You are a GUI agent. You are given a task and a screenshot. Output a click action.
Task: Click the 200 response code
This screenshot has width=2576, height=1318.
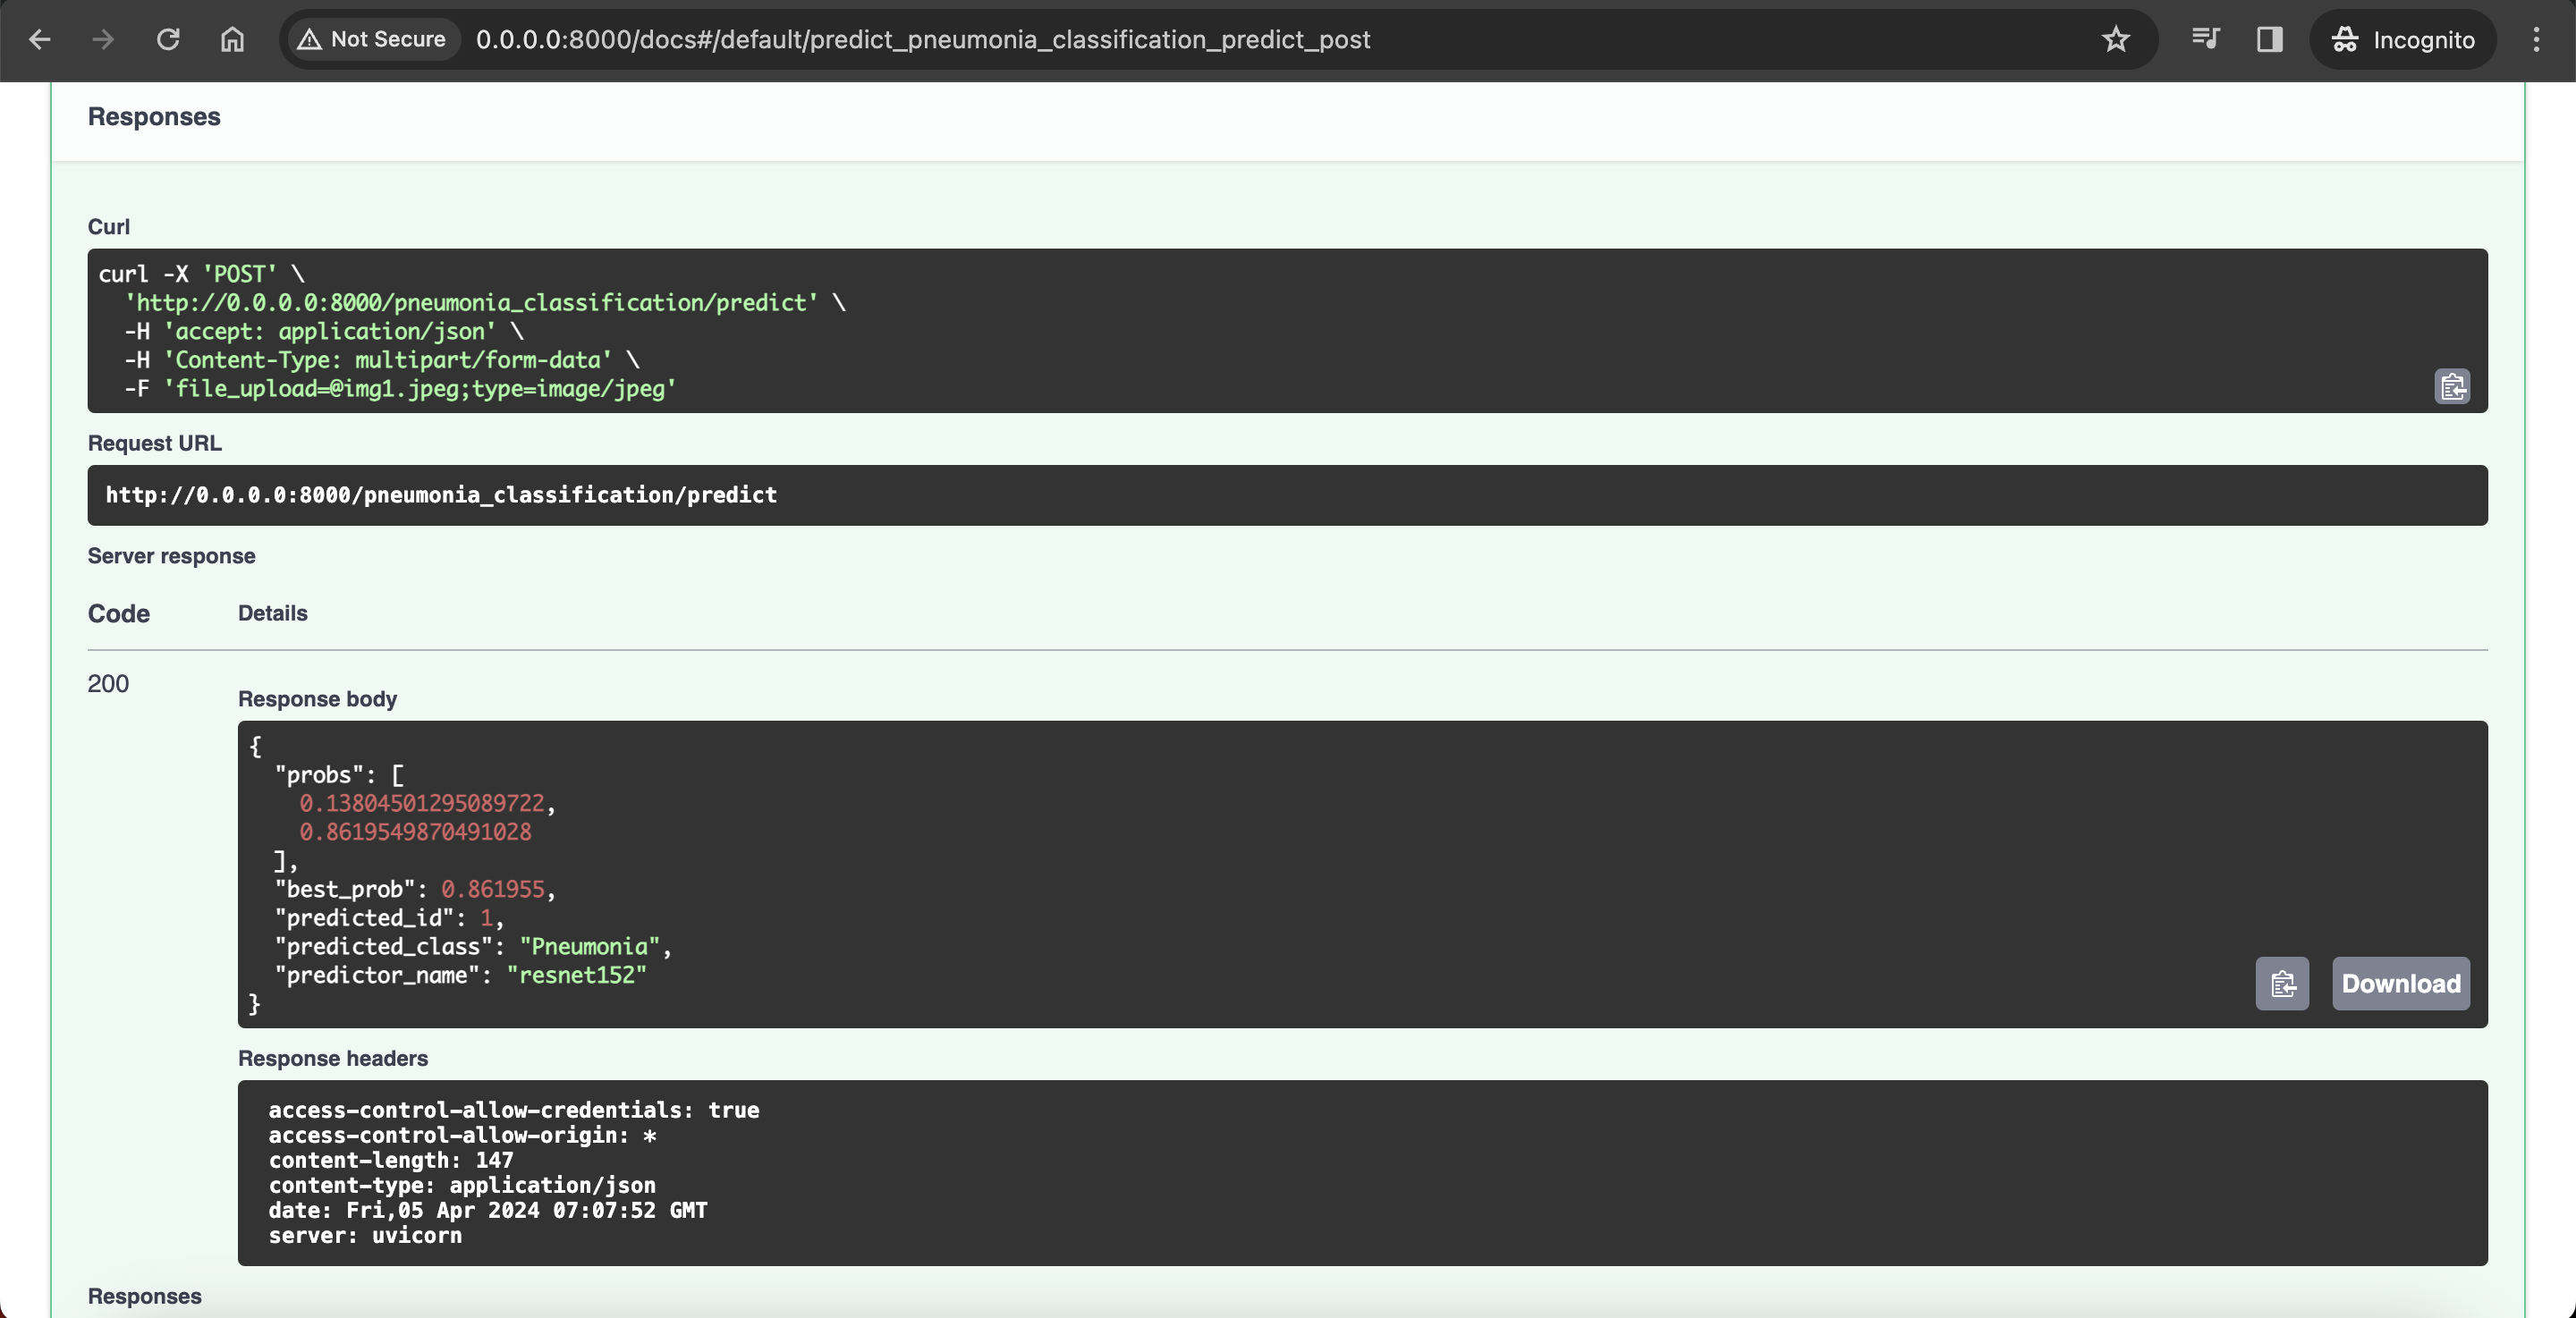coord(108,684)
